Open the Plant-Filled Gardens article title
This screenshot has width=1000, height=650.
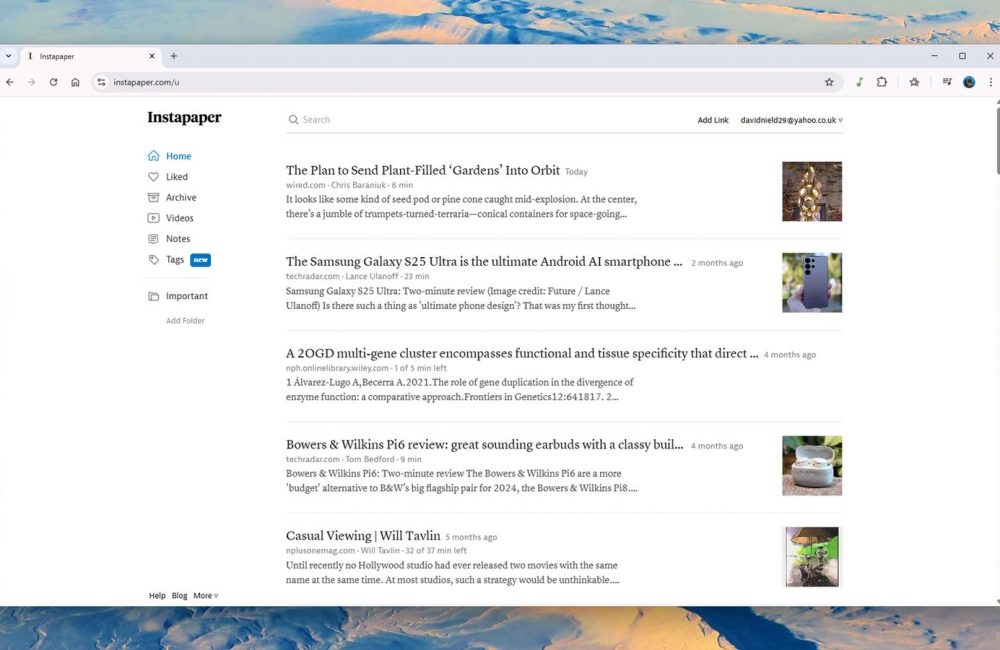[x=422, y=171]
